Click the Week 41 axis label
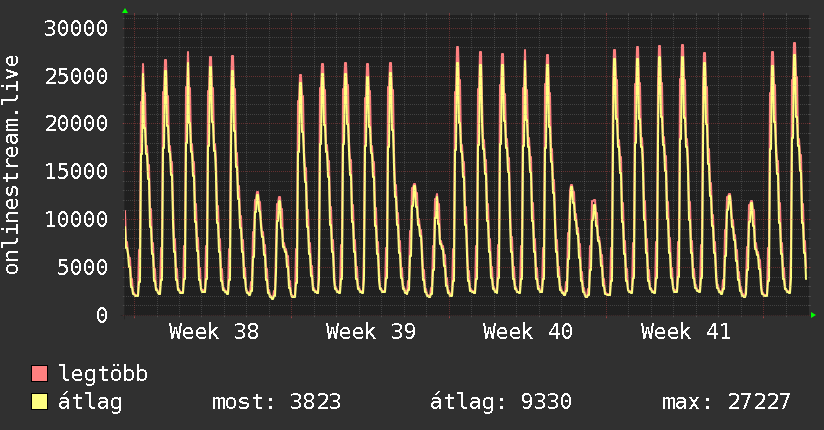Viewport: 824px width, 430px height. 686,332
